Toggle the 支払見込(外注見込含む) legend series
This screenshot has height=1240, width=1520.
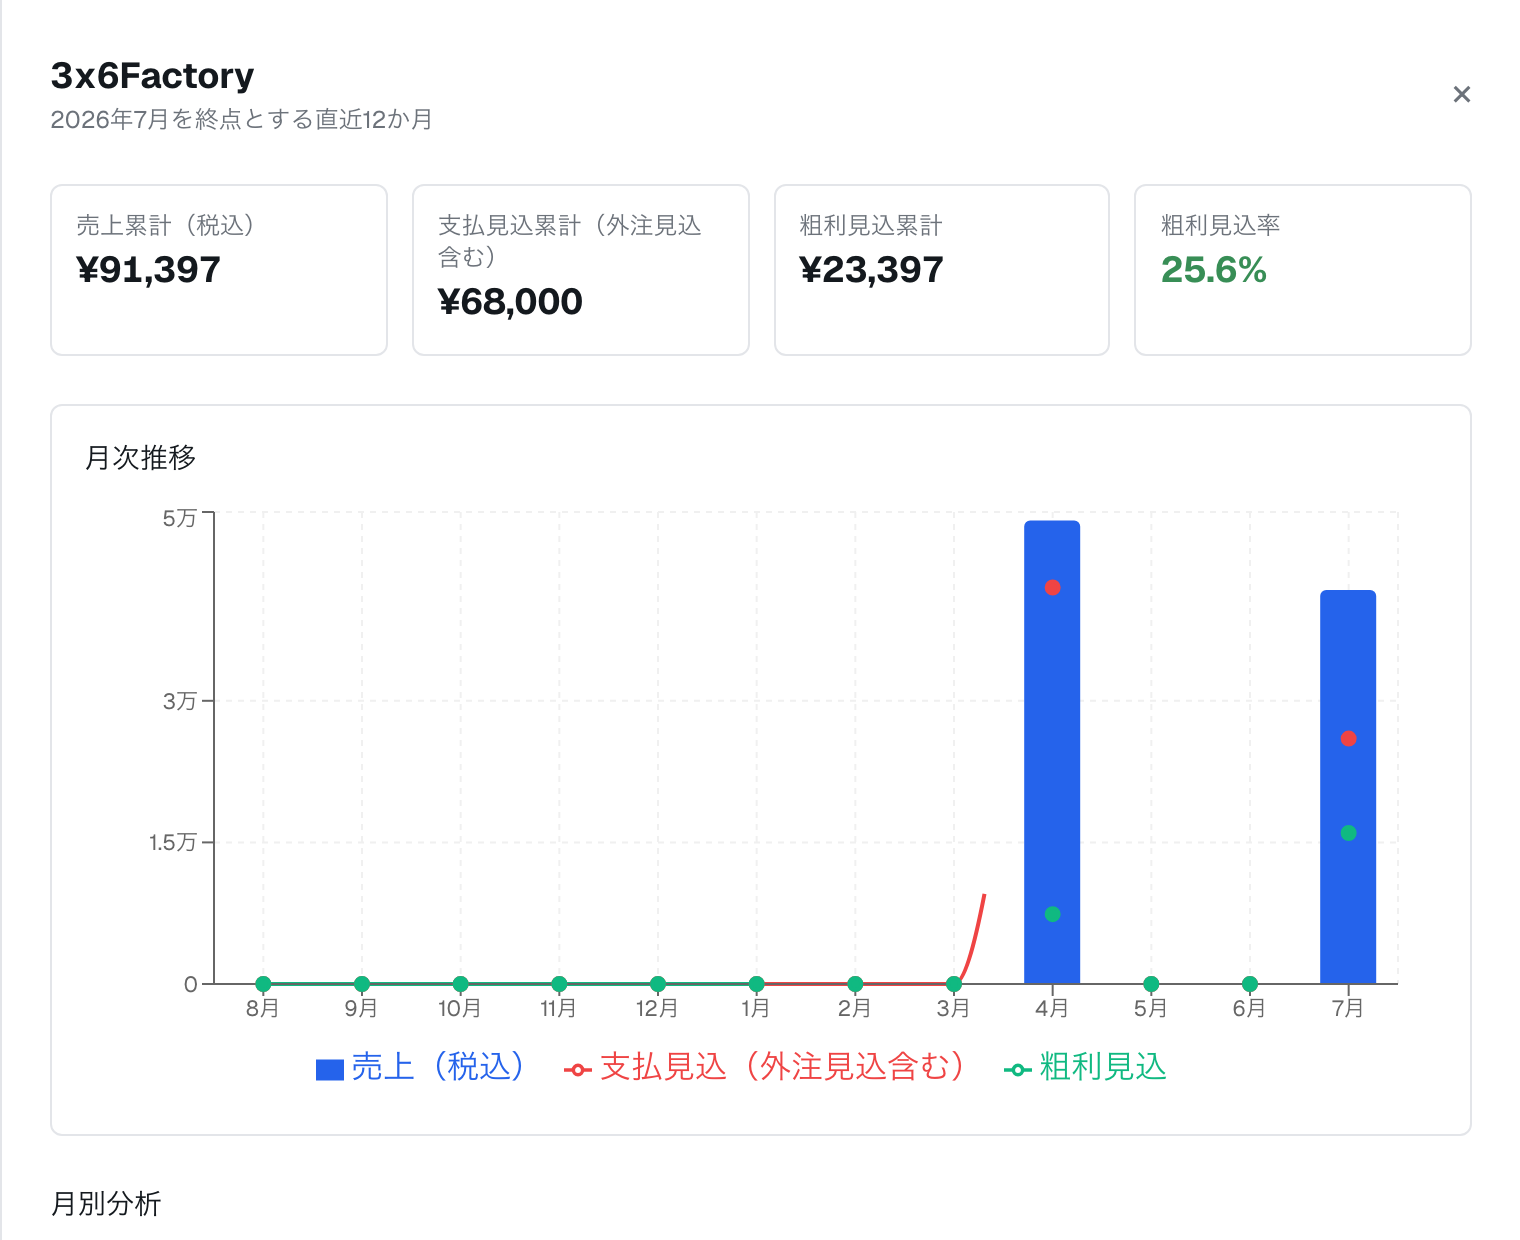[x=765, y=1067]
